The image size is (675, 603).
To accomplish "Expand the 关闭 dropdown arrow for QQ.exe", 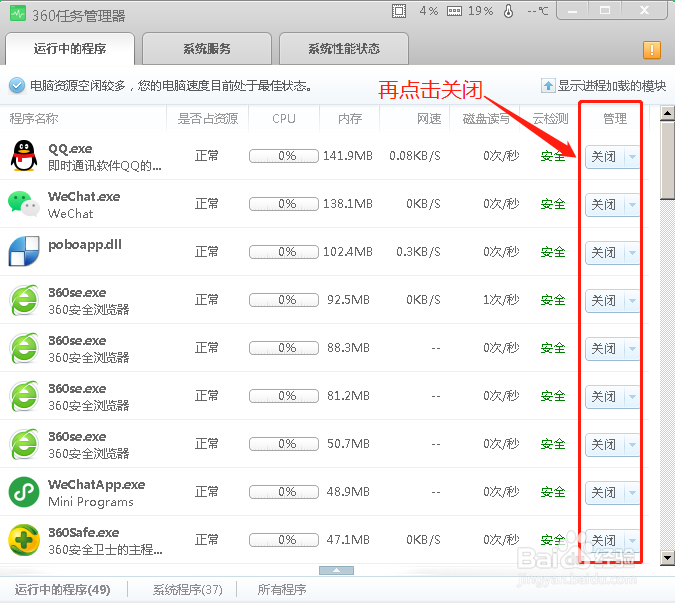I will pos(632,156).
